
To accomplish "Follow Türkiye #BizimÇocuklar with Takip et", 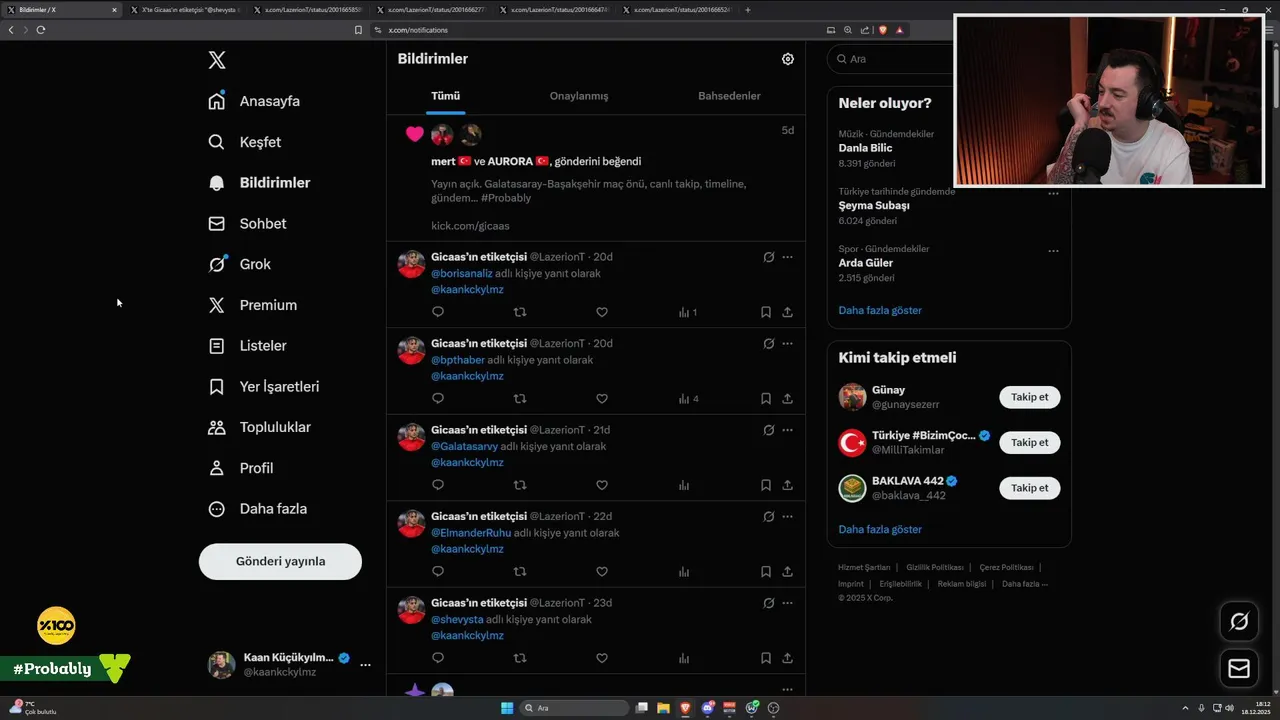I will 1030,442.
